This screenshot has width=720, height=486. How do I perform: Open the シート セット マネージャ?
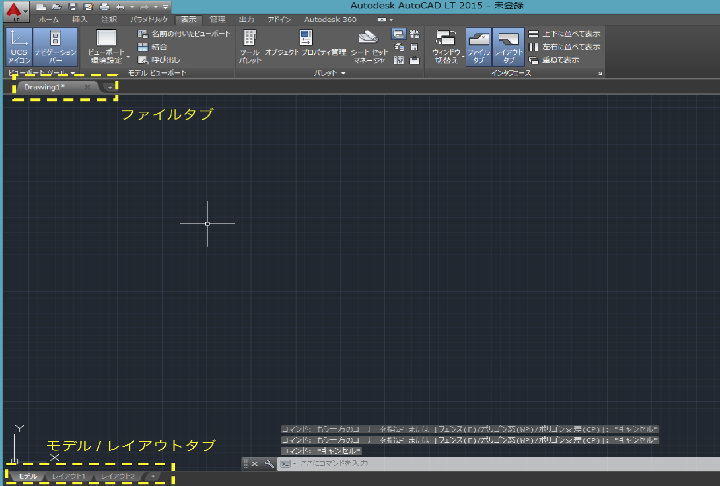coord(369,47)
